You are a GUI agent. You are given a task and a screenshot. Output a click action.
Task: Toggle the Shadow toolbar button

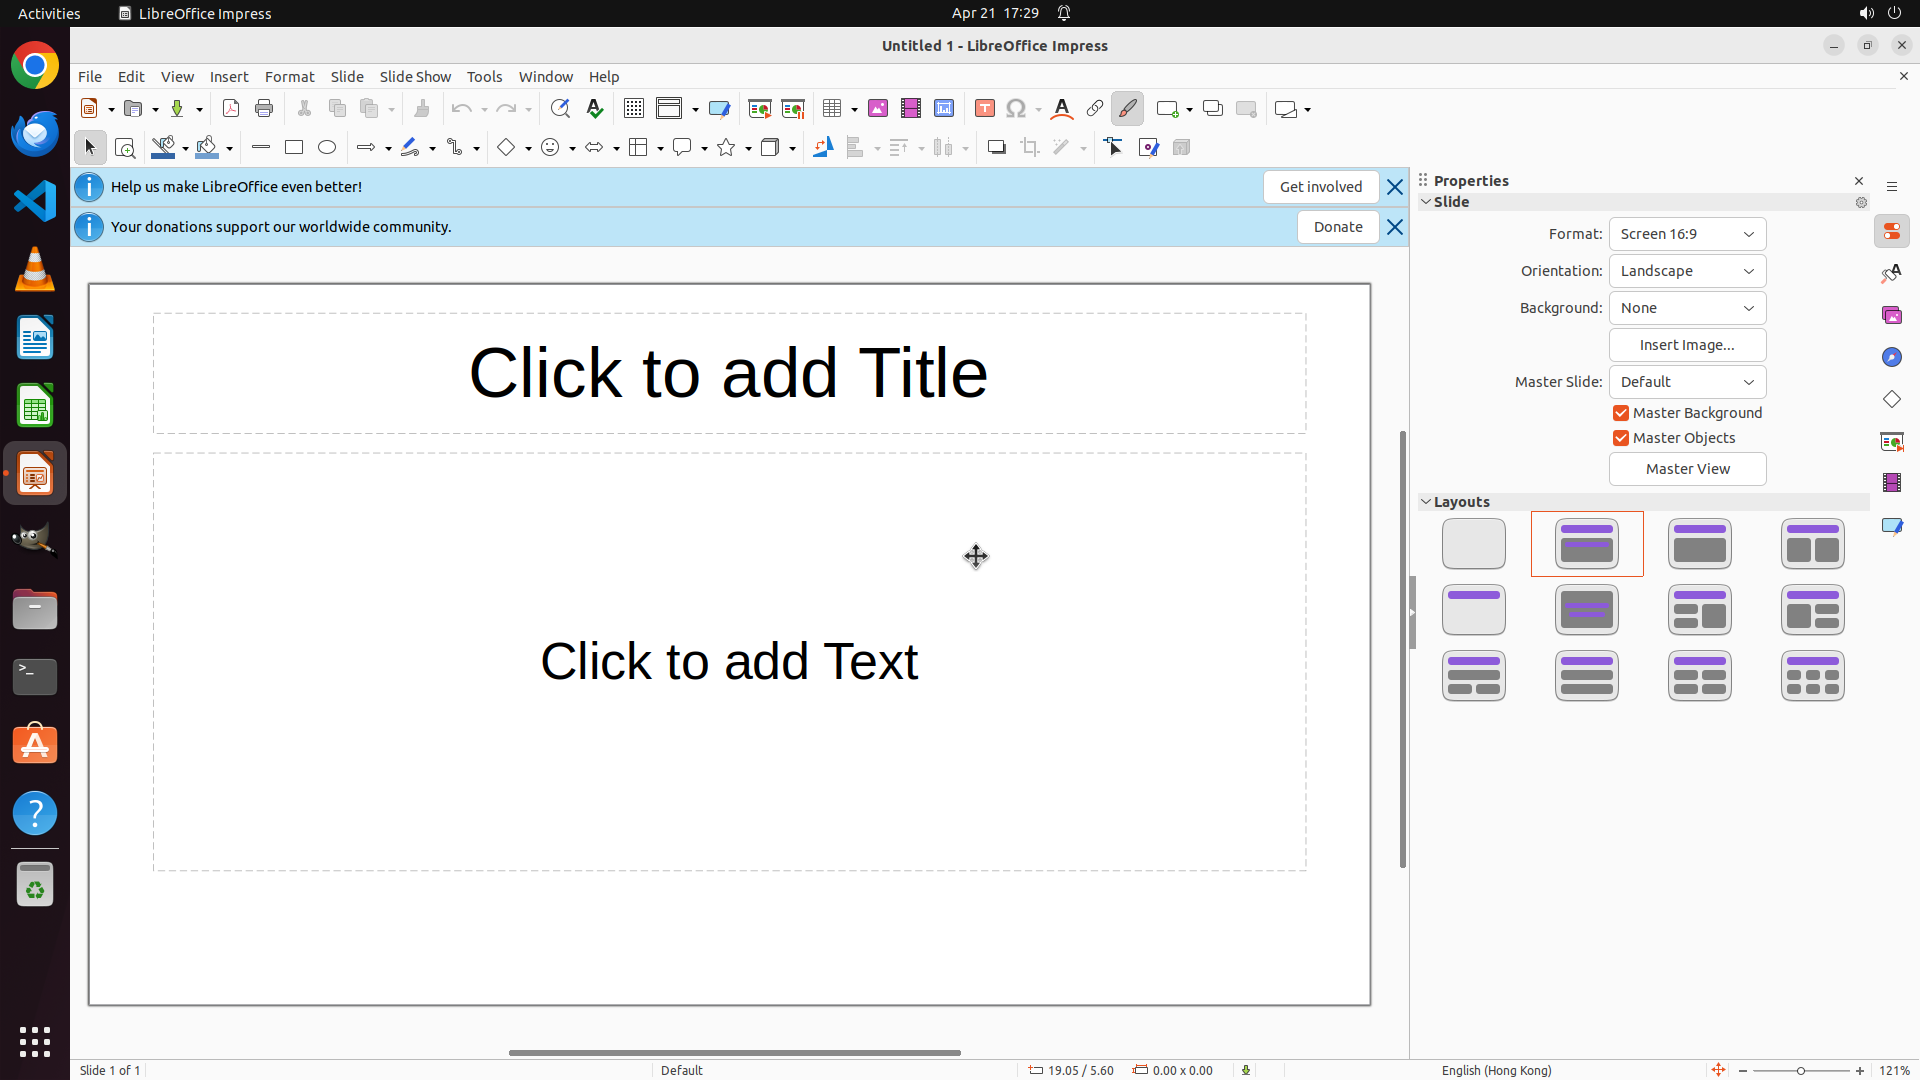(x=996, y=148)
